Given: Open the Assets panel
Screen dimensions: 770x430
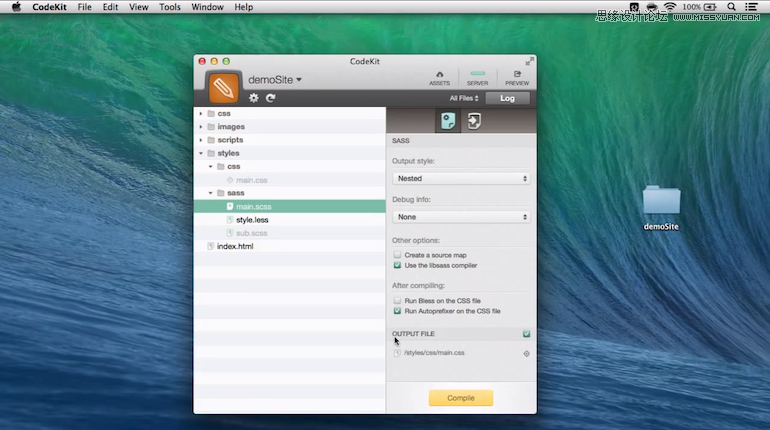Looking at the screenshot, I should click(440, 79).
